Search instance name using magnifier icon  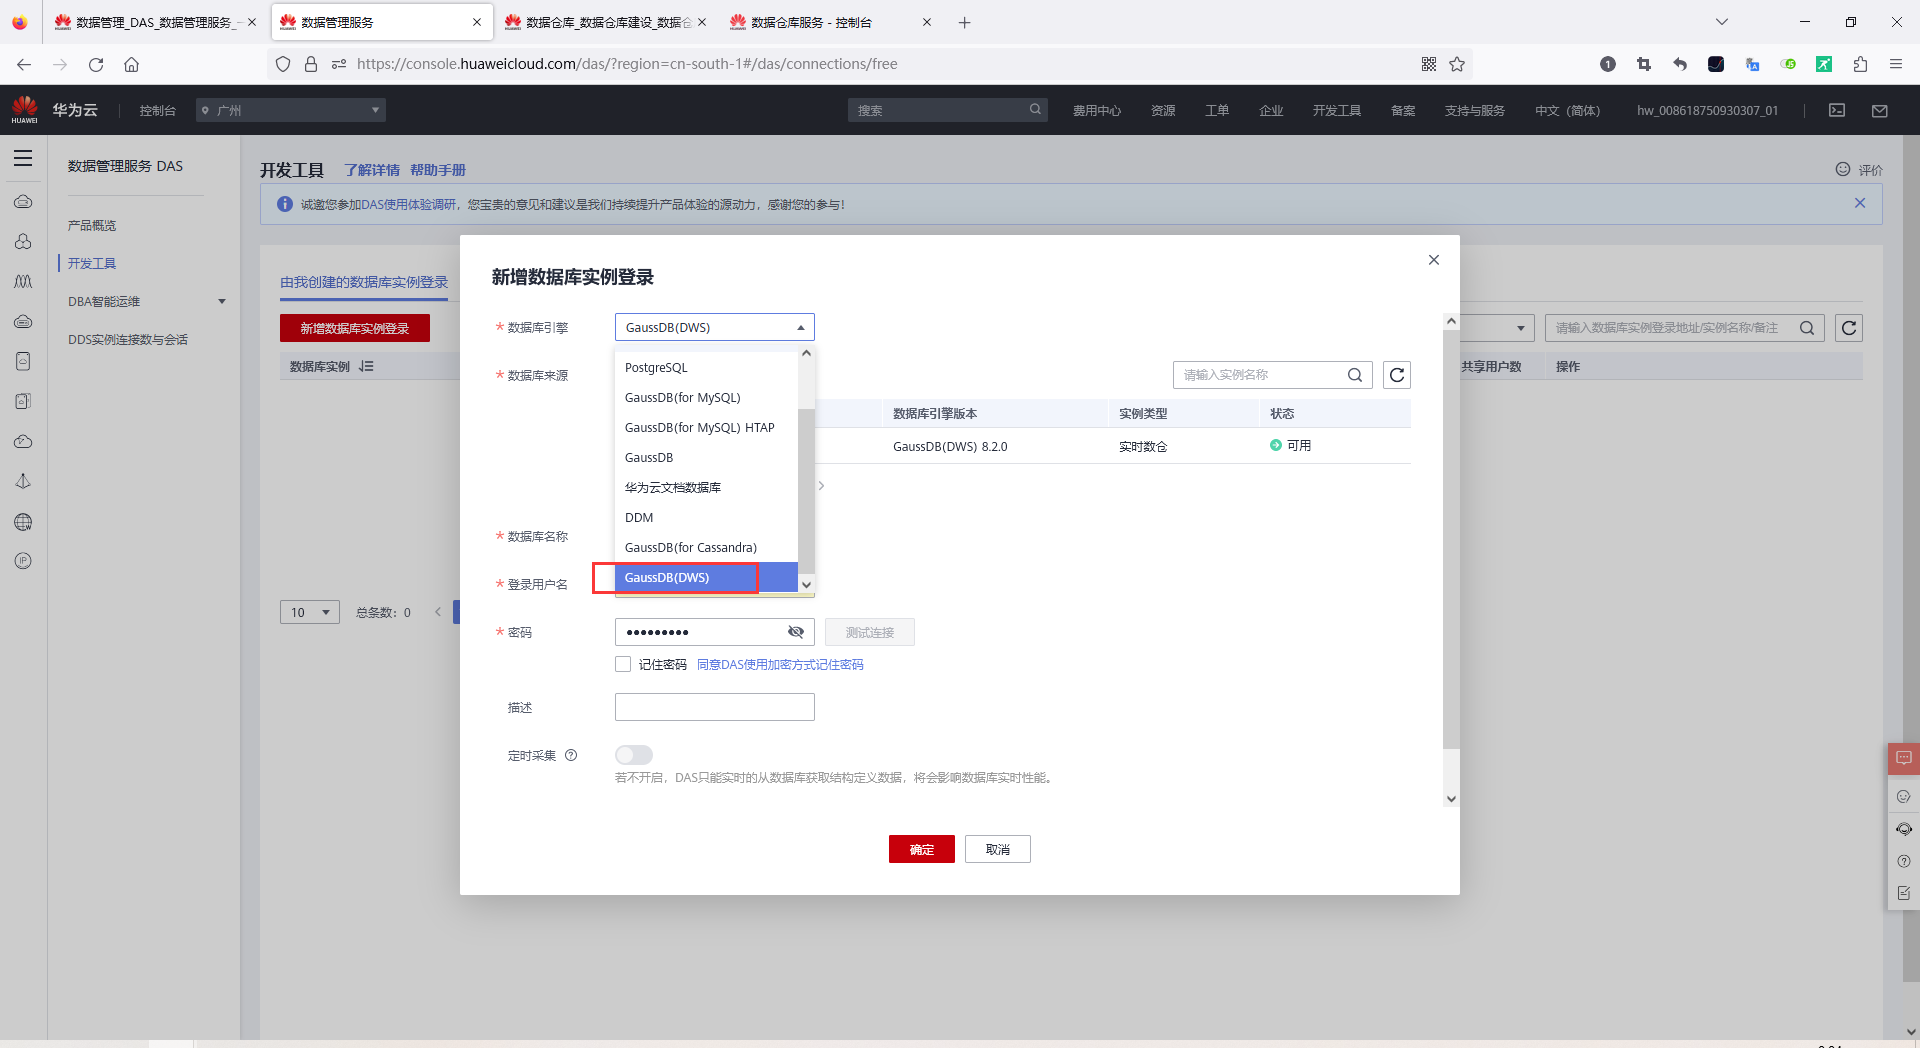pos(1355,375)
